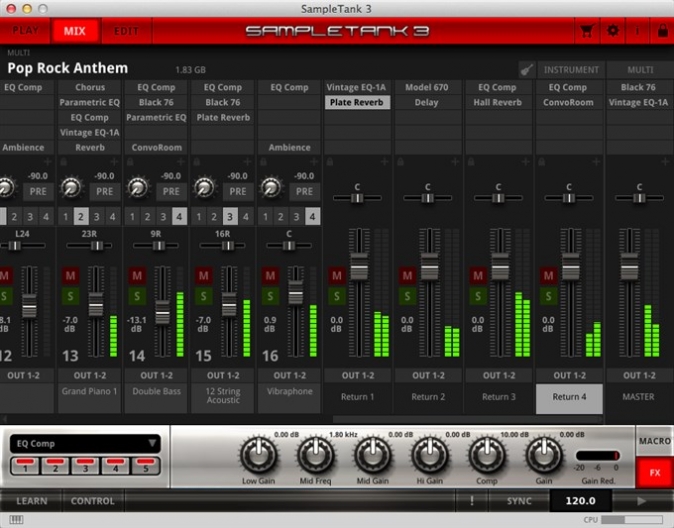
Task: Toggle lock icon on Return 4 strip
Action: click(542, 162)
